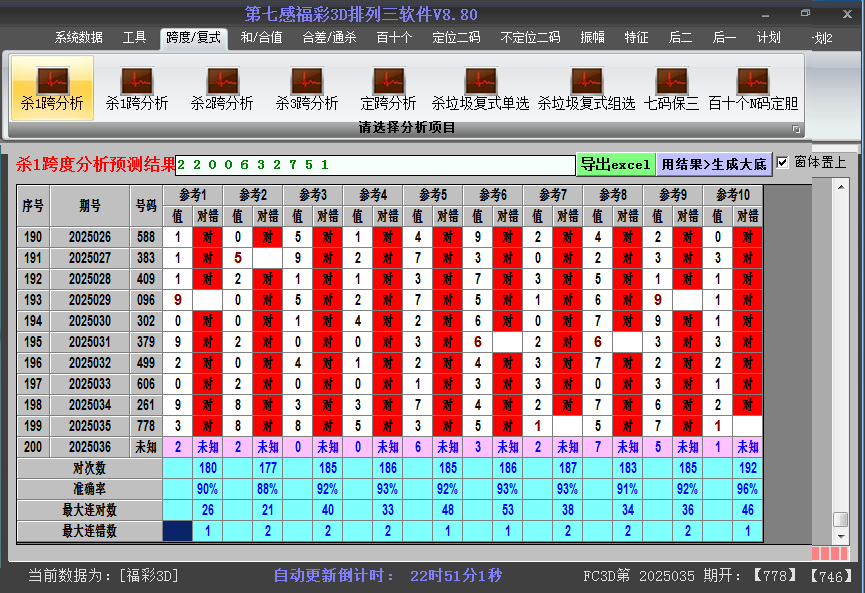Click the 177 correct-count value
Screen dimensions: 865x593
[x=268, y=468]
